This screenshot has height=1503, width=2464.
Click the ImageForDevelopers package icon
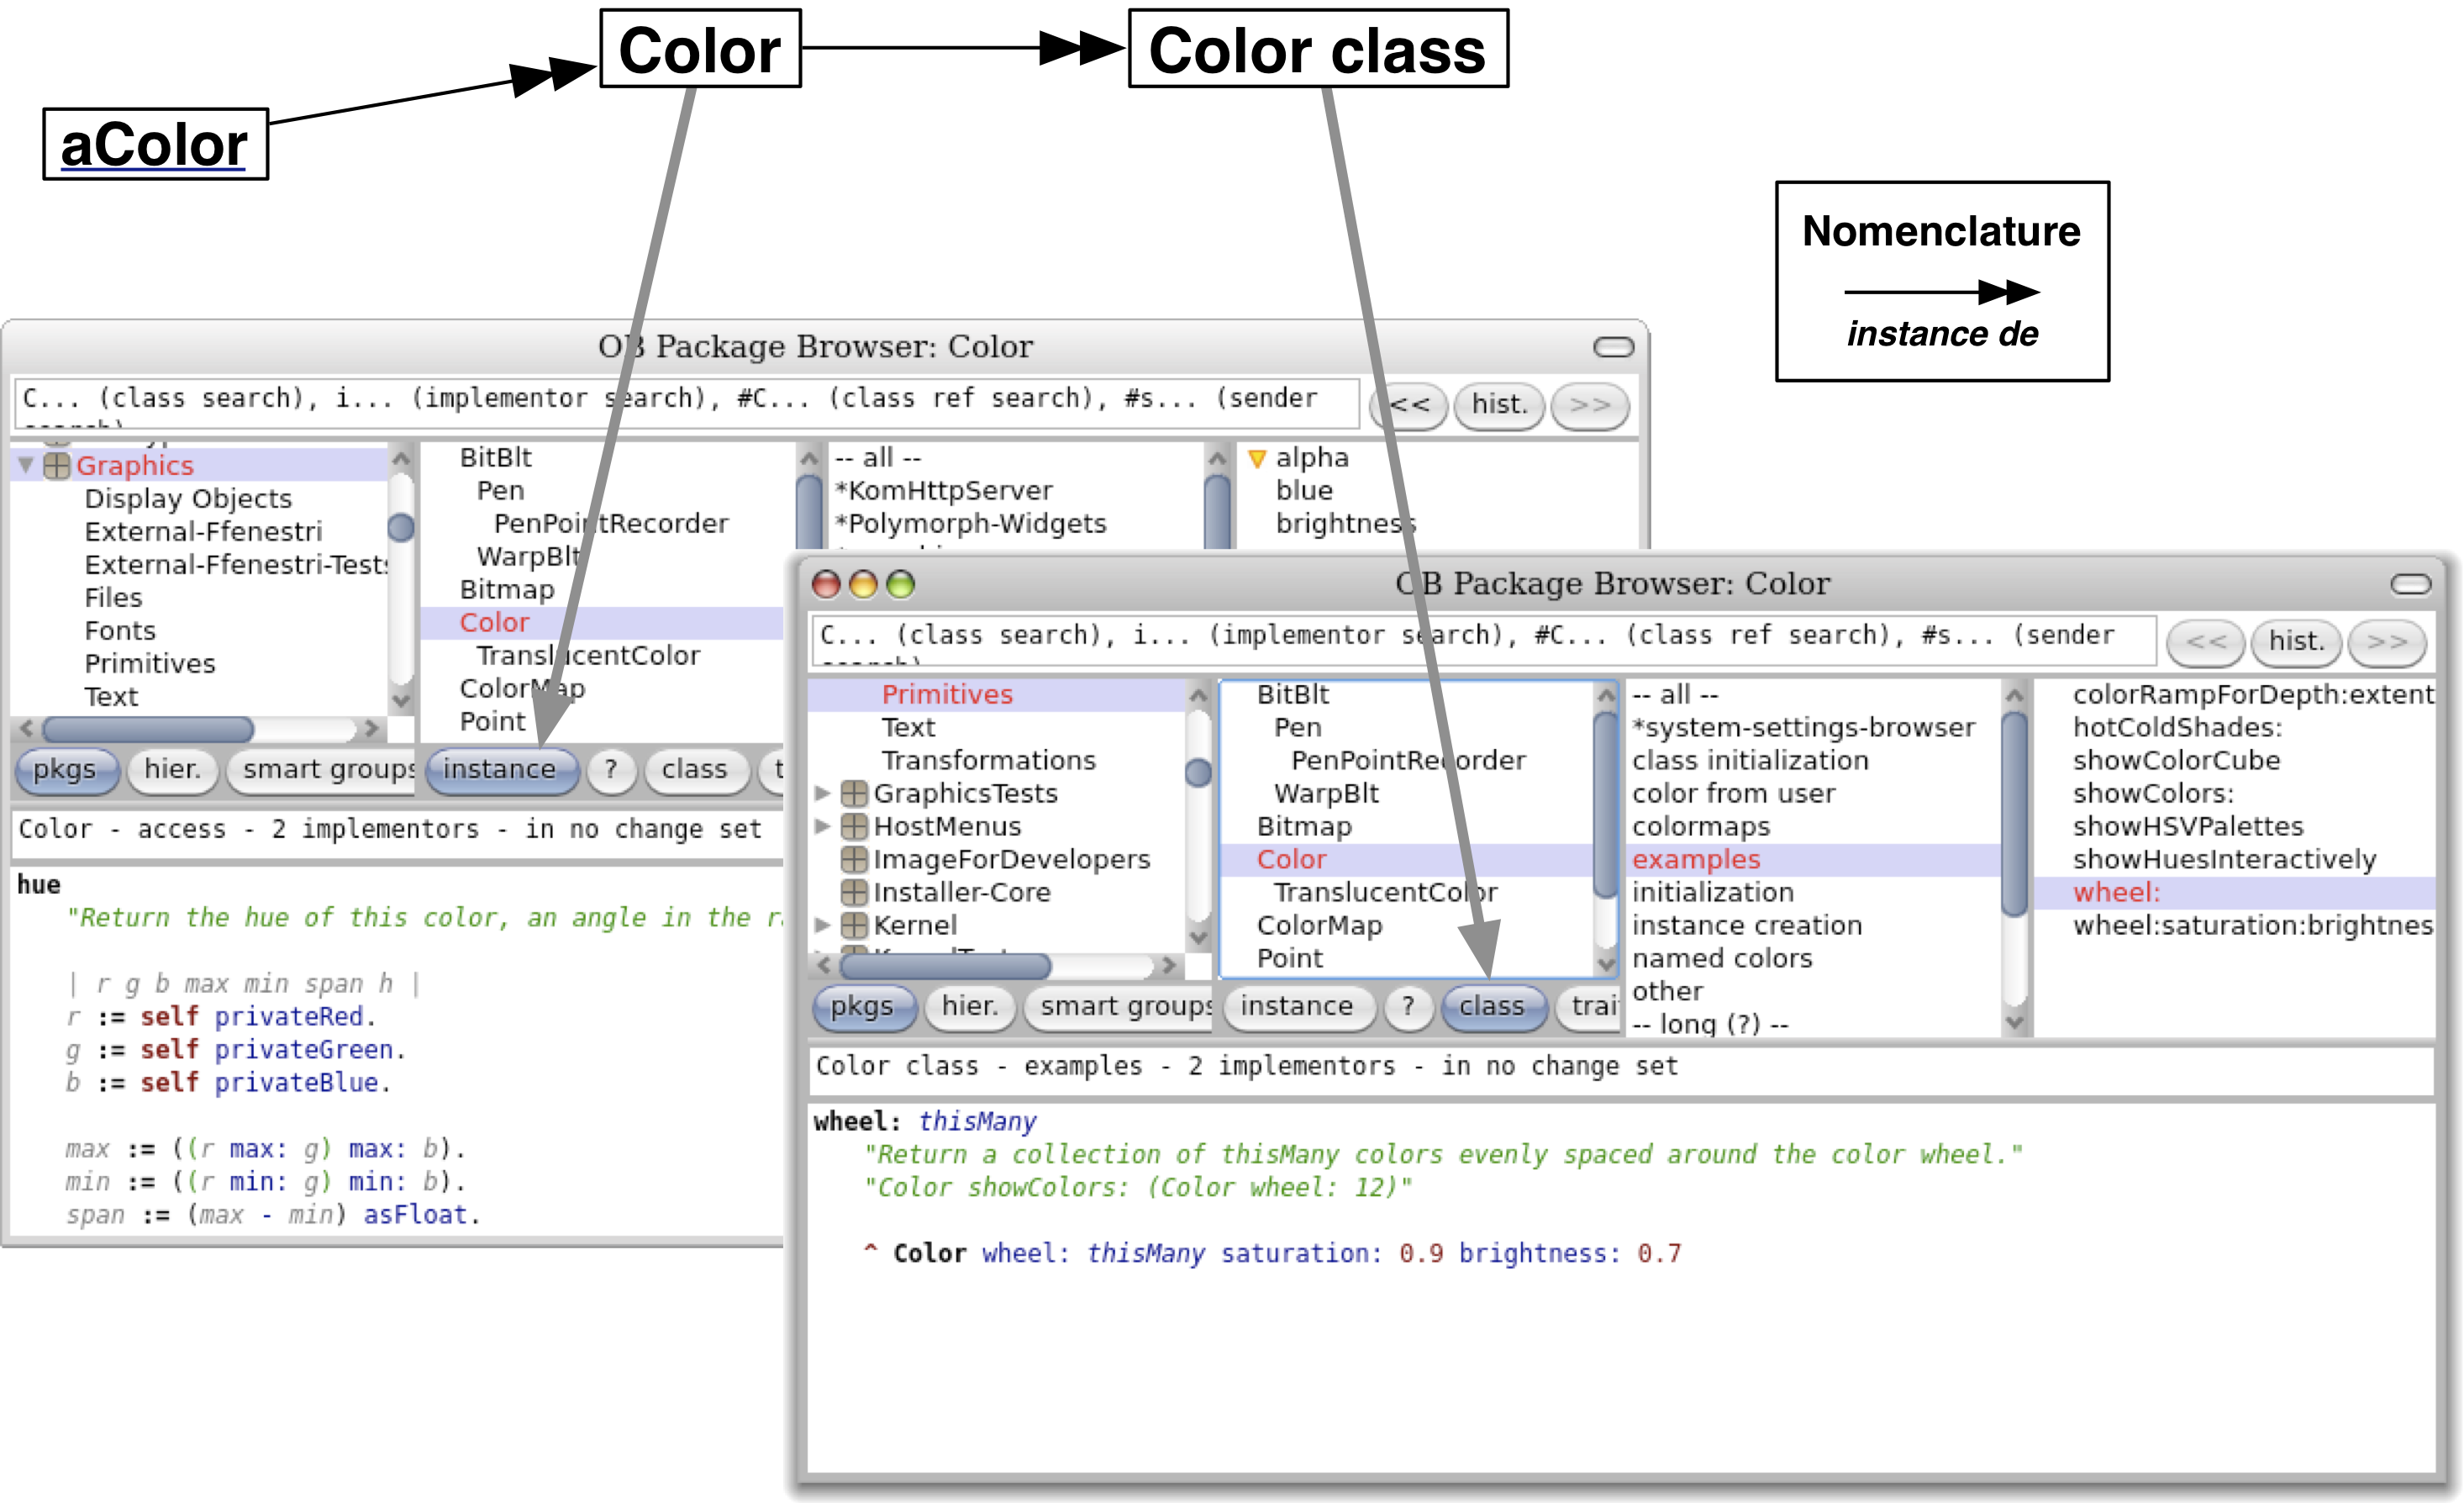[x=853, y=860]
